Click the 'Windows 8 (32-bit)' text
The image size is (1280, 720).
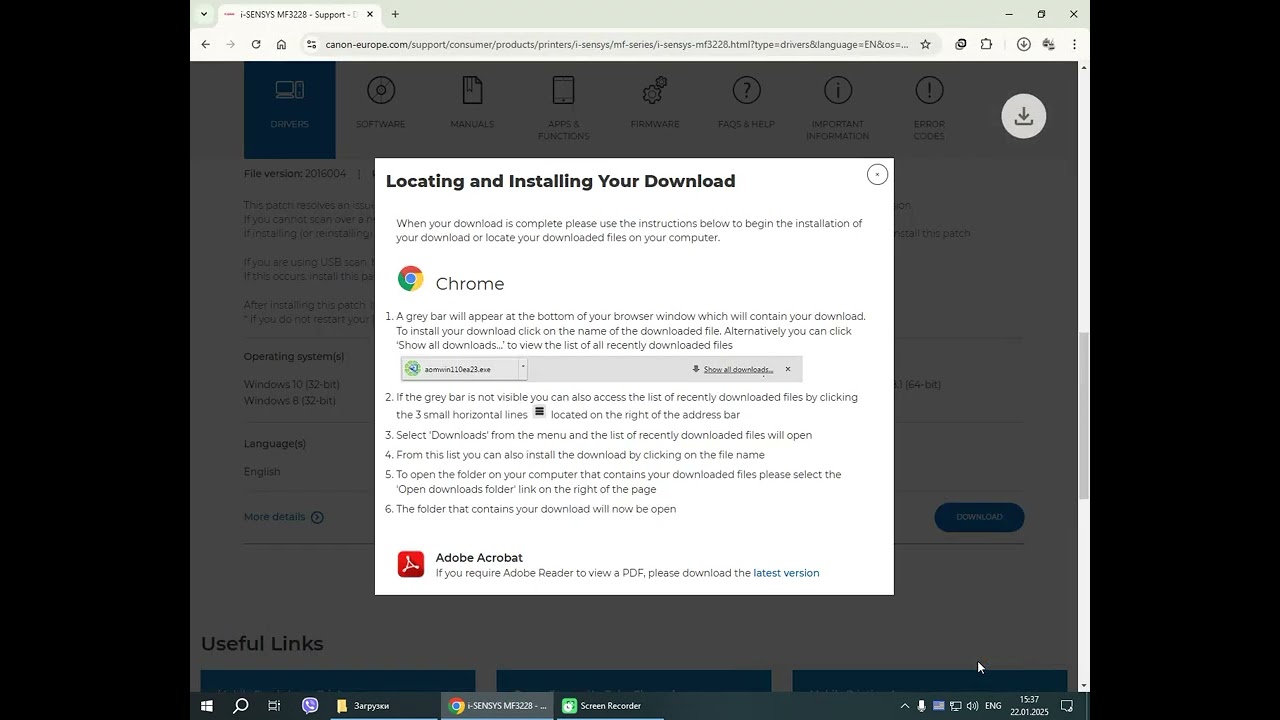pos(290,401)
